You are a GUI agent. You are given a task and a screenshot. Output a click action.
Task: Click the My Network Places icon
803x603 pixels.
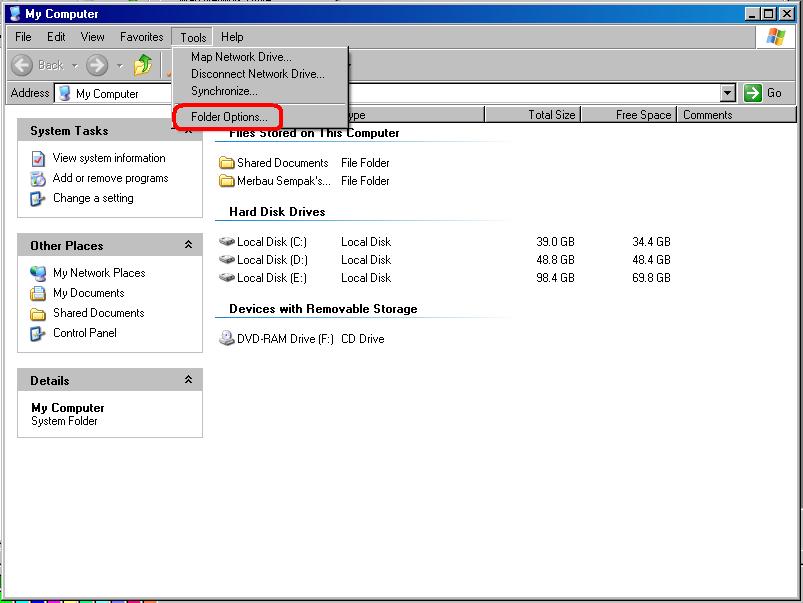37,273
